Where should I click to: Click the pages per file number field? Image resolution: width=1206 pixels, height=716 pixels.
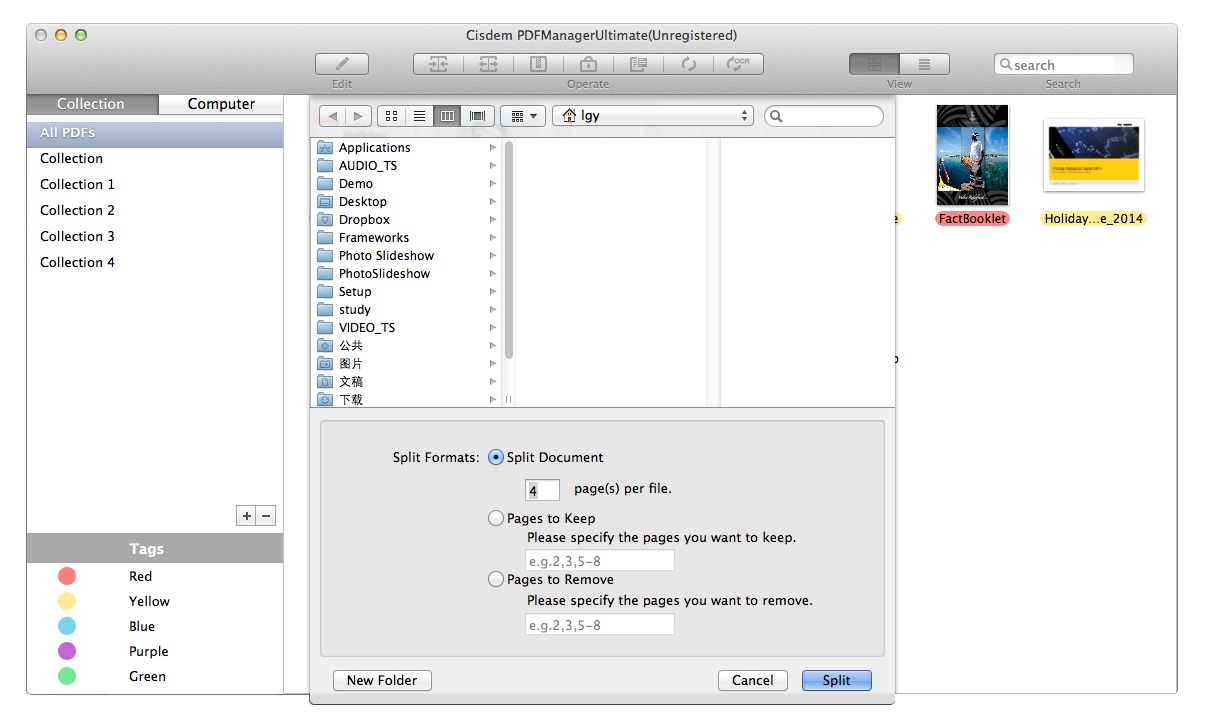(542, 490)
